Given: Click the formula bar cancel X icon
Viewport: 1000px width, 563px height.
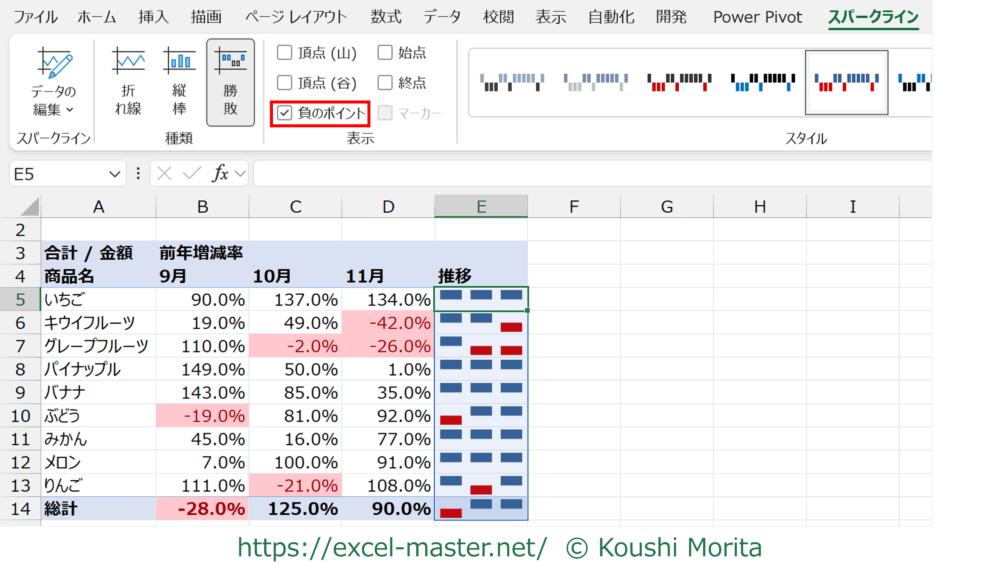Looking at the screenshot, I should pyautogui.click(x=165, y=173).
